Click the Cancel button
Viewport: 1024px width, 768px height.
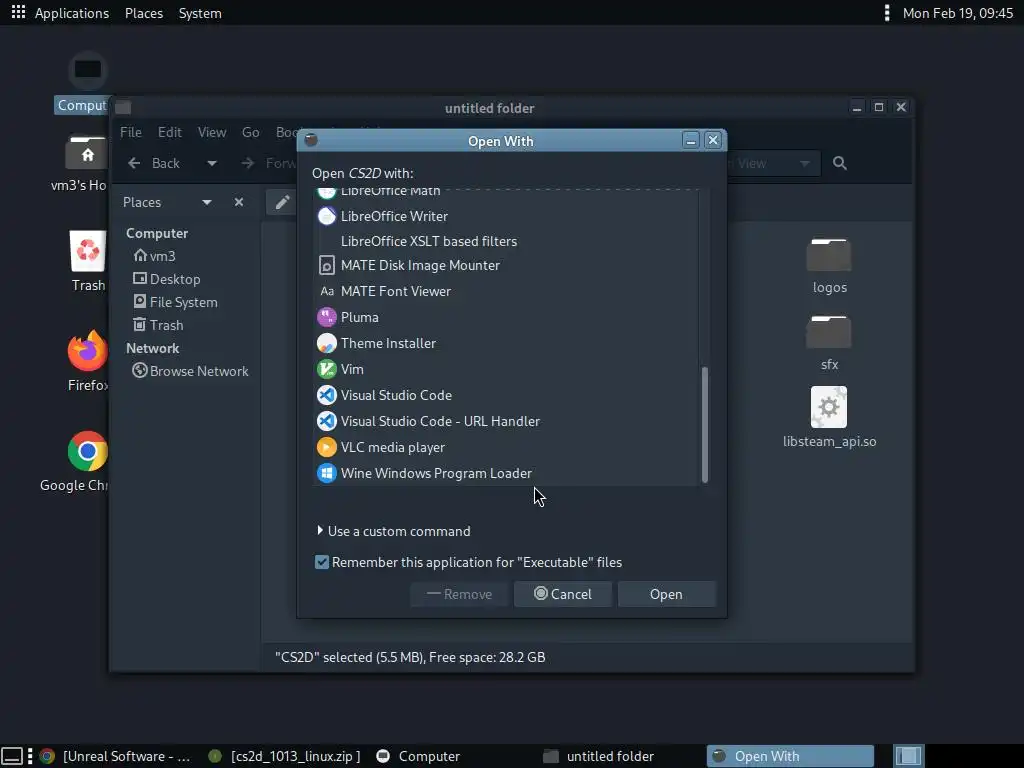pos(563,594)
